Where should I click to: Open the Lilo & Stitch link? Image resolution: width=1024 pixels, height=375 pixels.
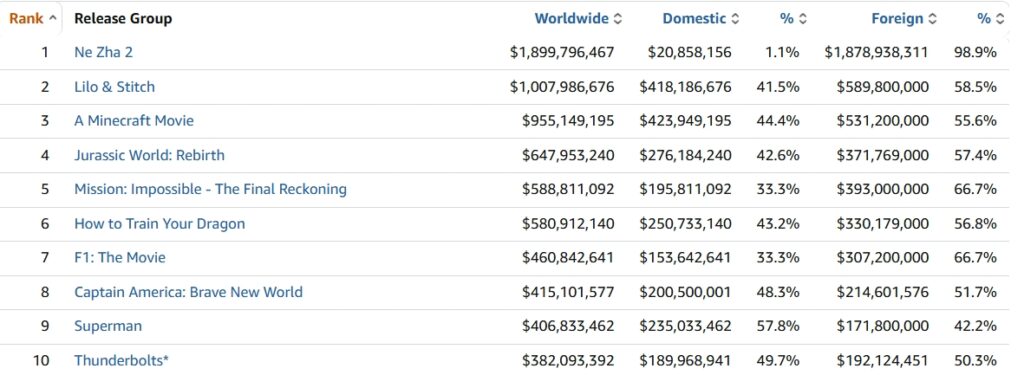pos(114,87)
